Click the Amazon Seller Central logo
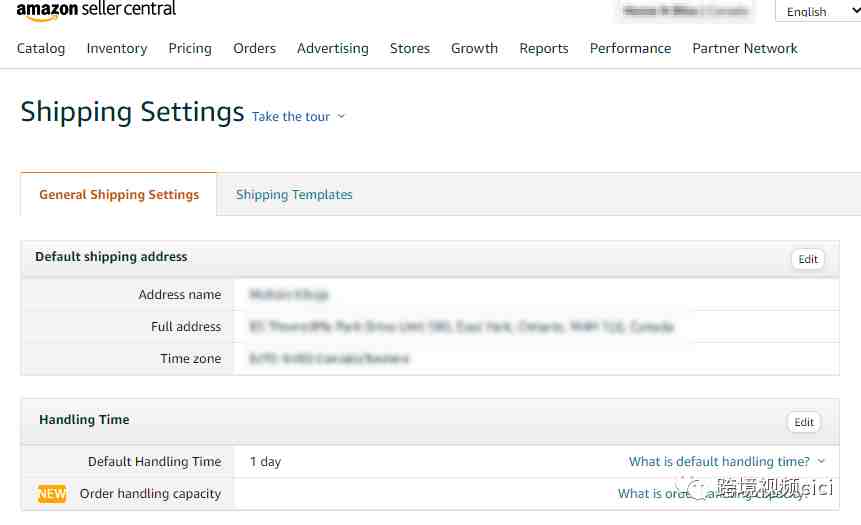This screenshot has width=861, height=525. (96, 10)
